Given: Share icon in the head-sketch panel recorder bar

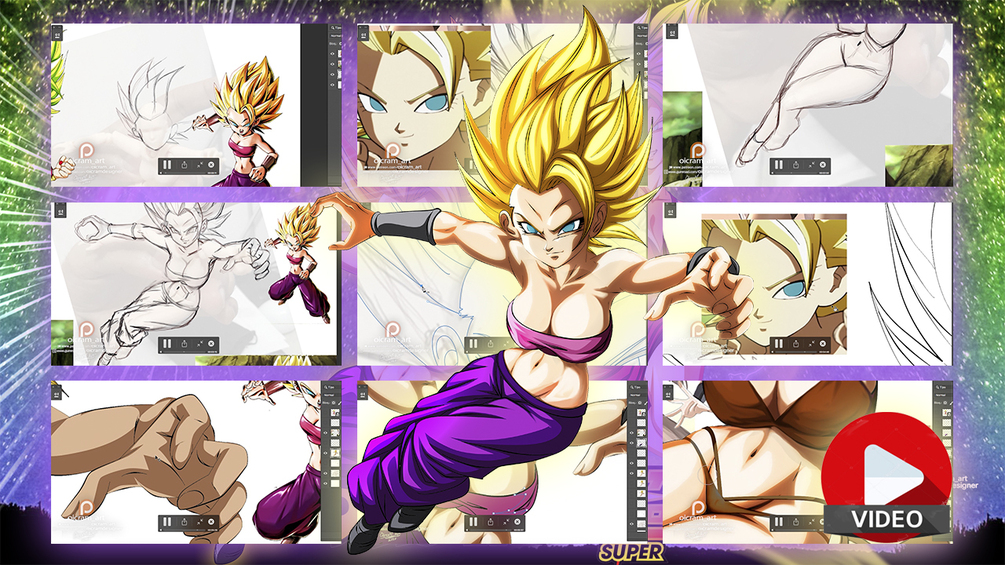Looking at the screenshot, I should point(184,165).
